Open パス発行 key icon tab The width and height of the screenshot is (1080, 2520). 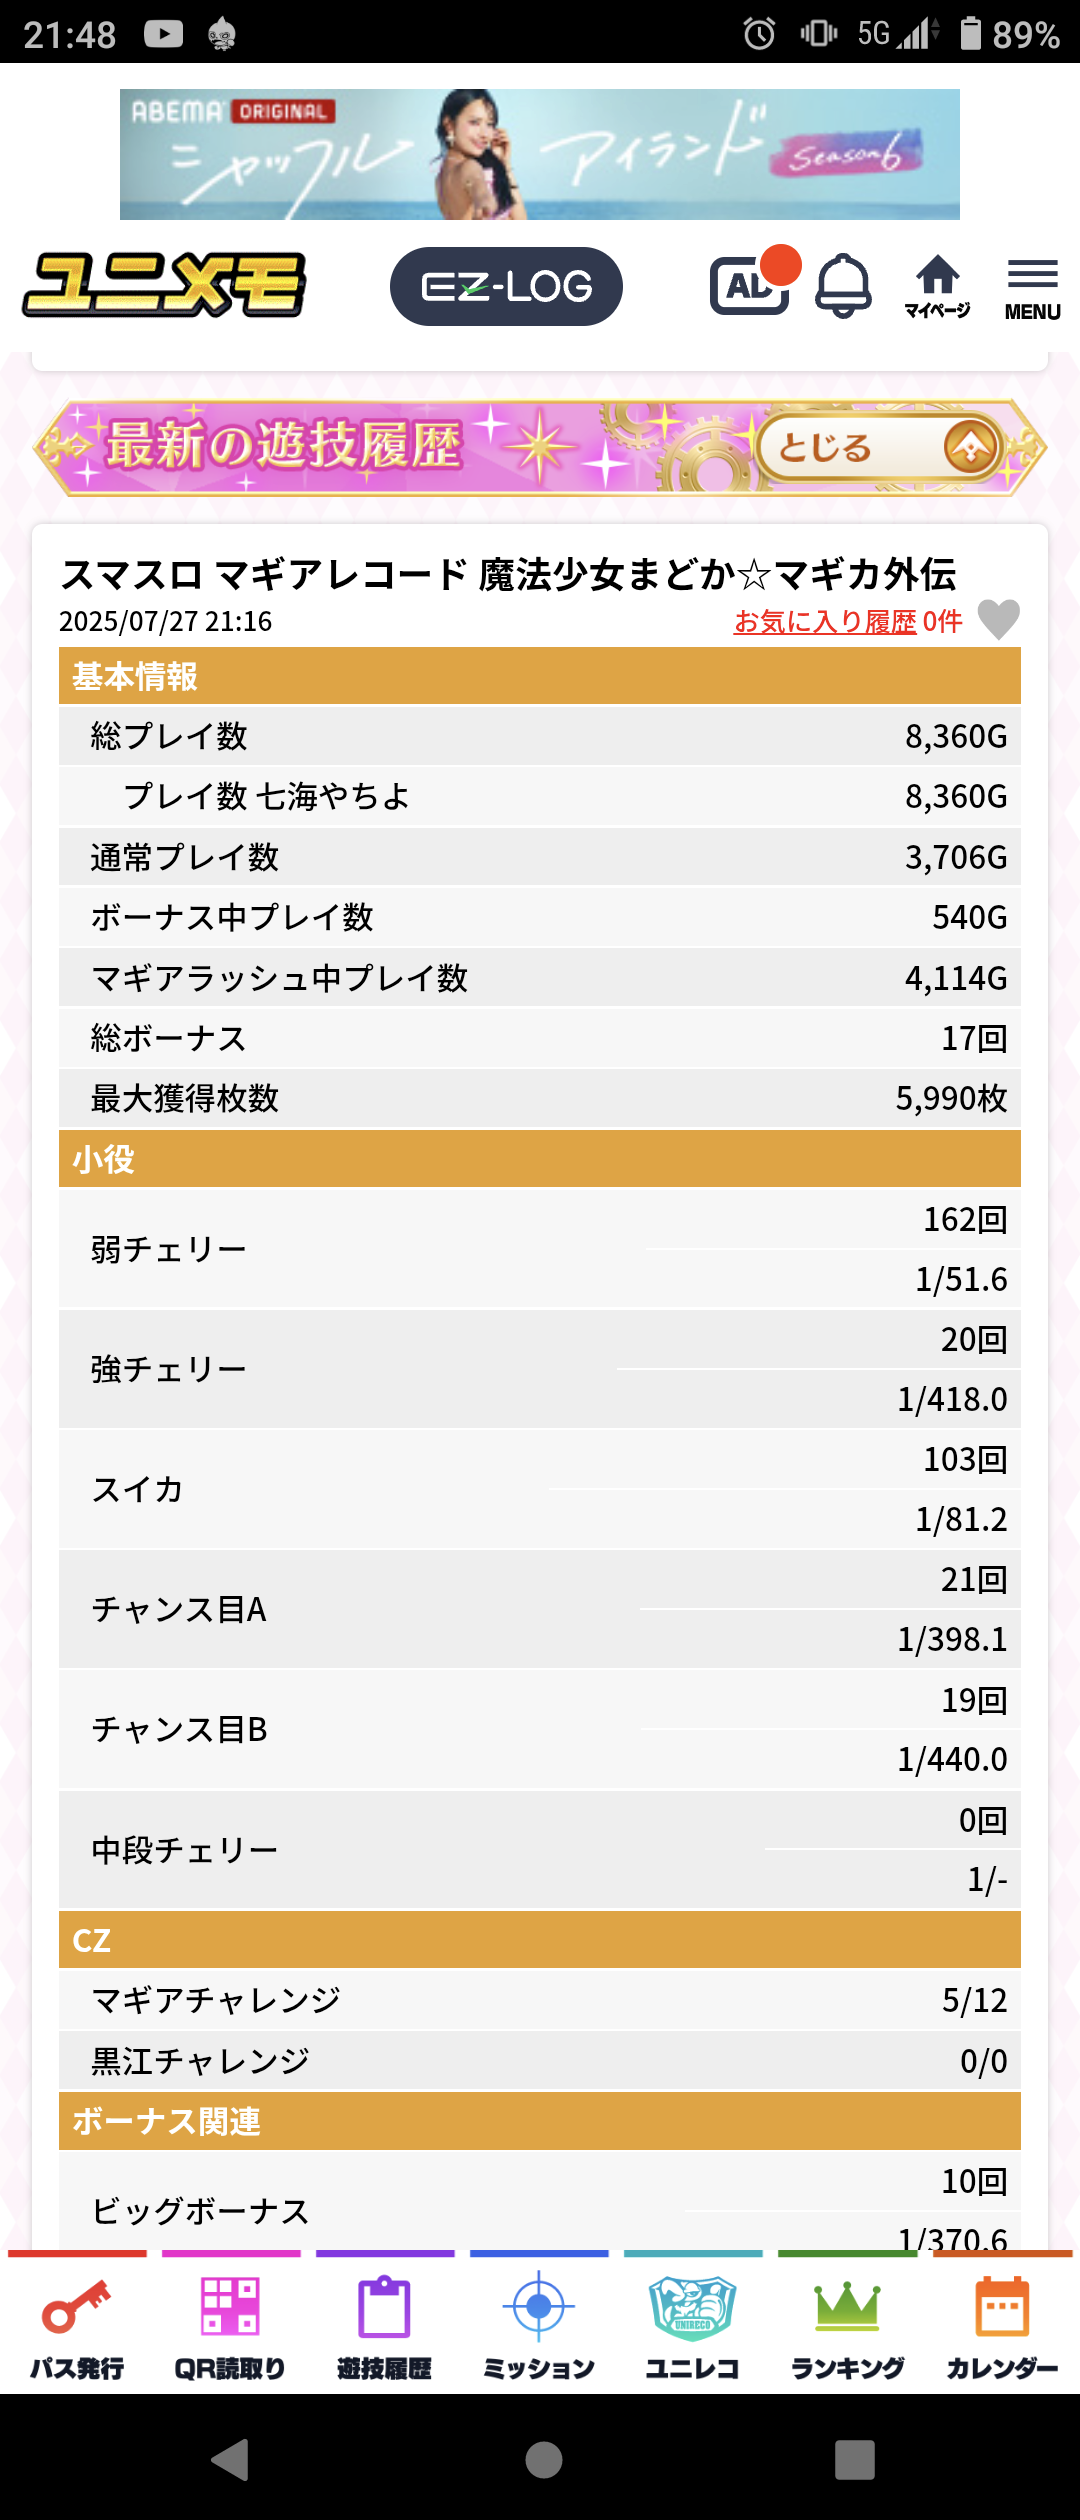click(x=77, y=2327)
